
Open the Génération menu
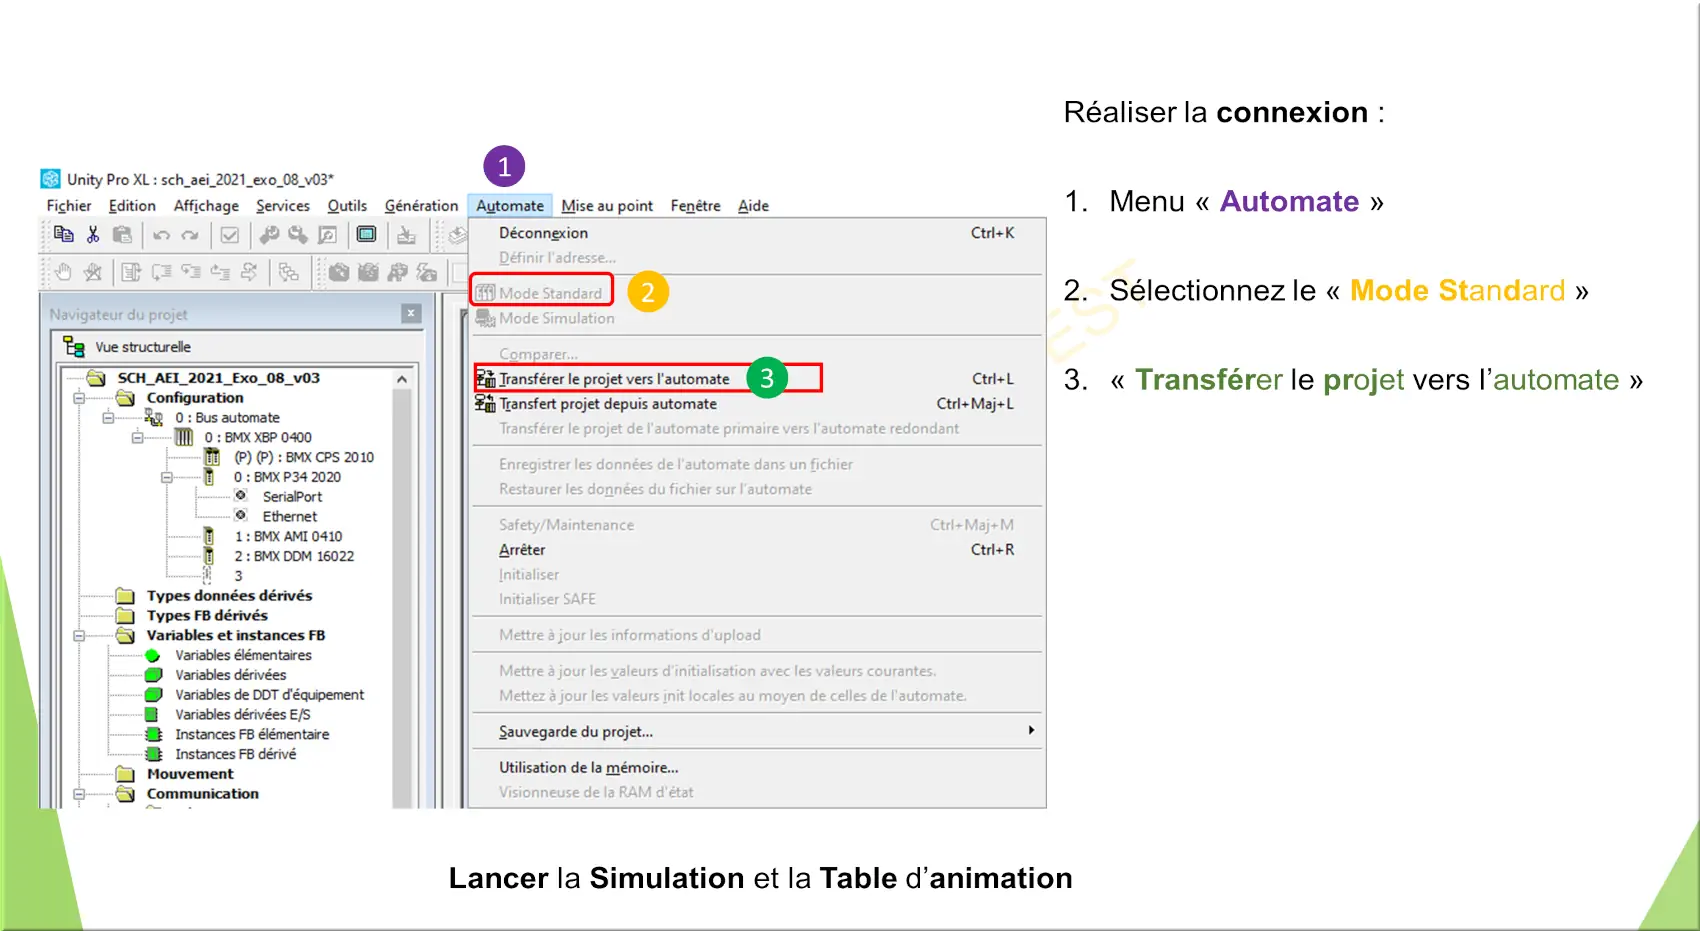click(x=421, y=206)
